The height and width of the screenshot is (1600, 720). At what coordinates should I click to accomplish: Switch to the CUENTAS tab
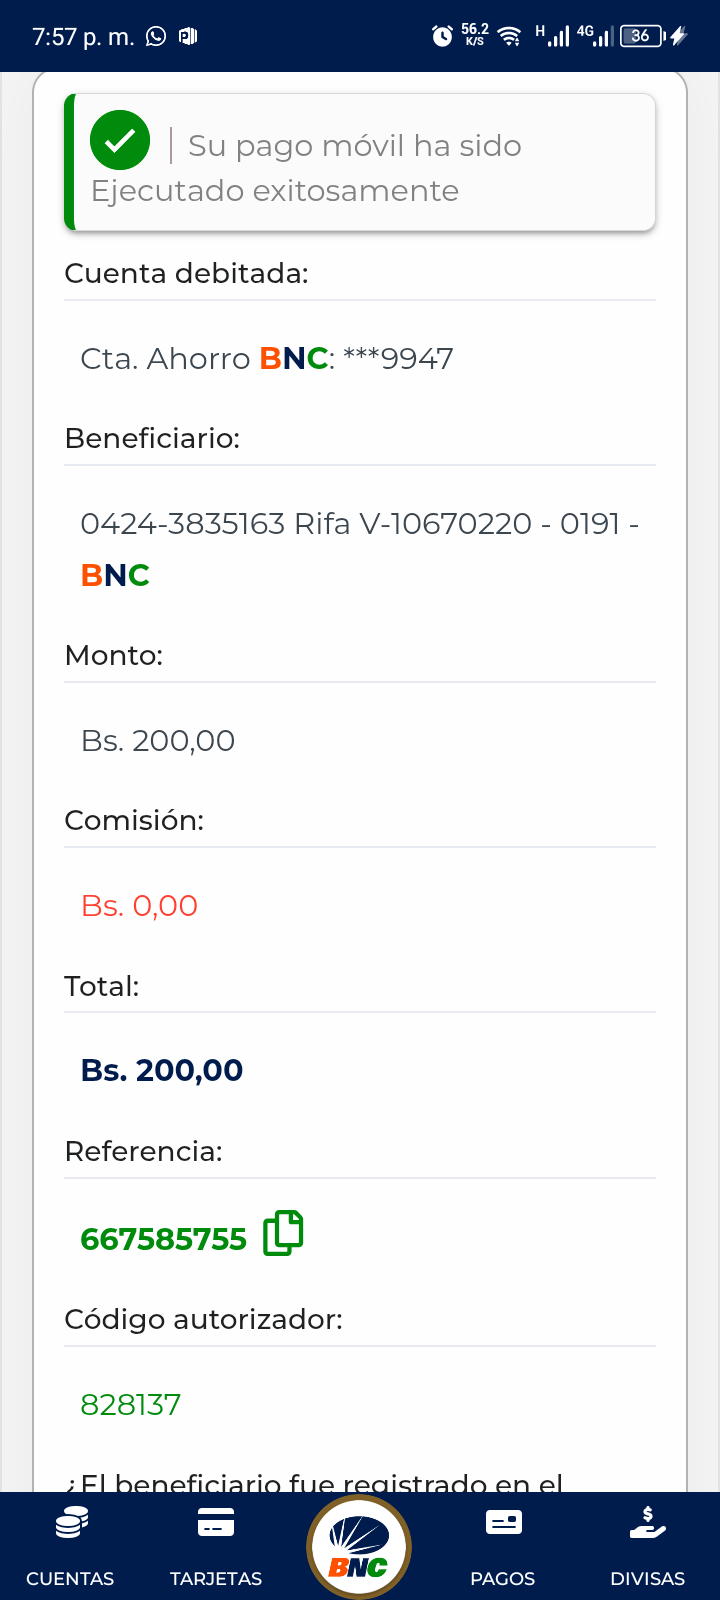point(70,1578)
